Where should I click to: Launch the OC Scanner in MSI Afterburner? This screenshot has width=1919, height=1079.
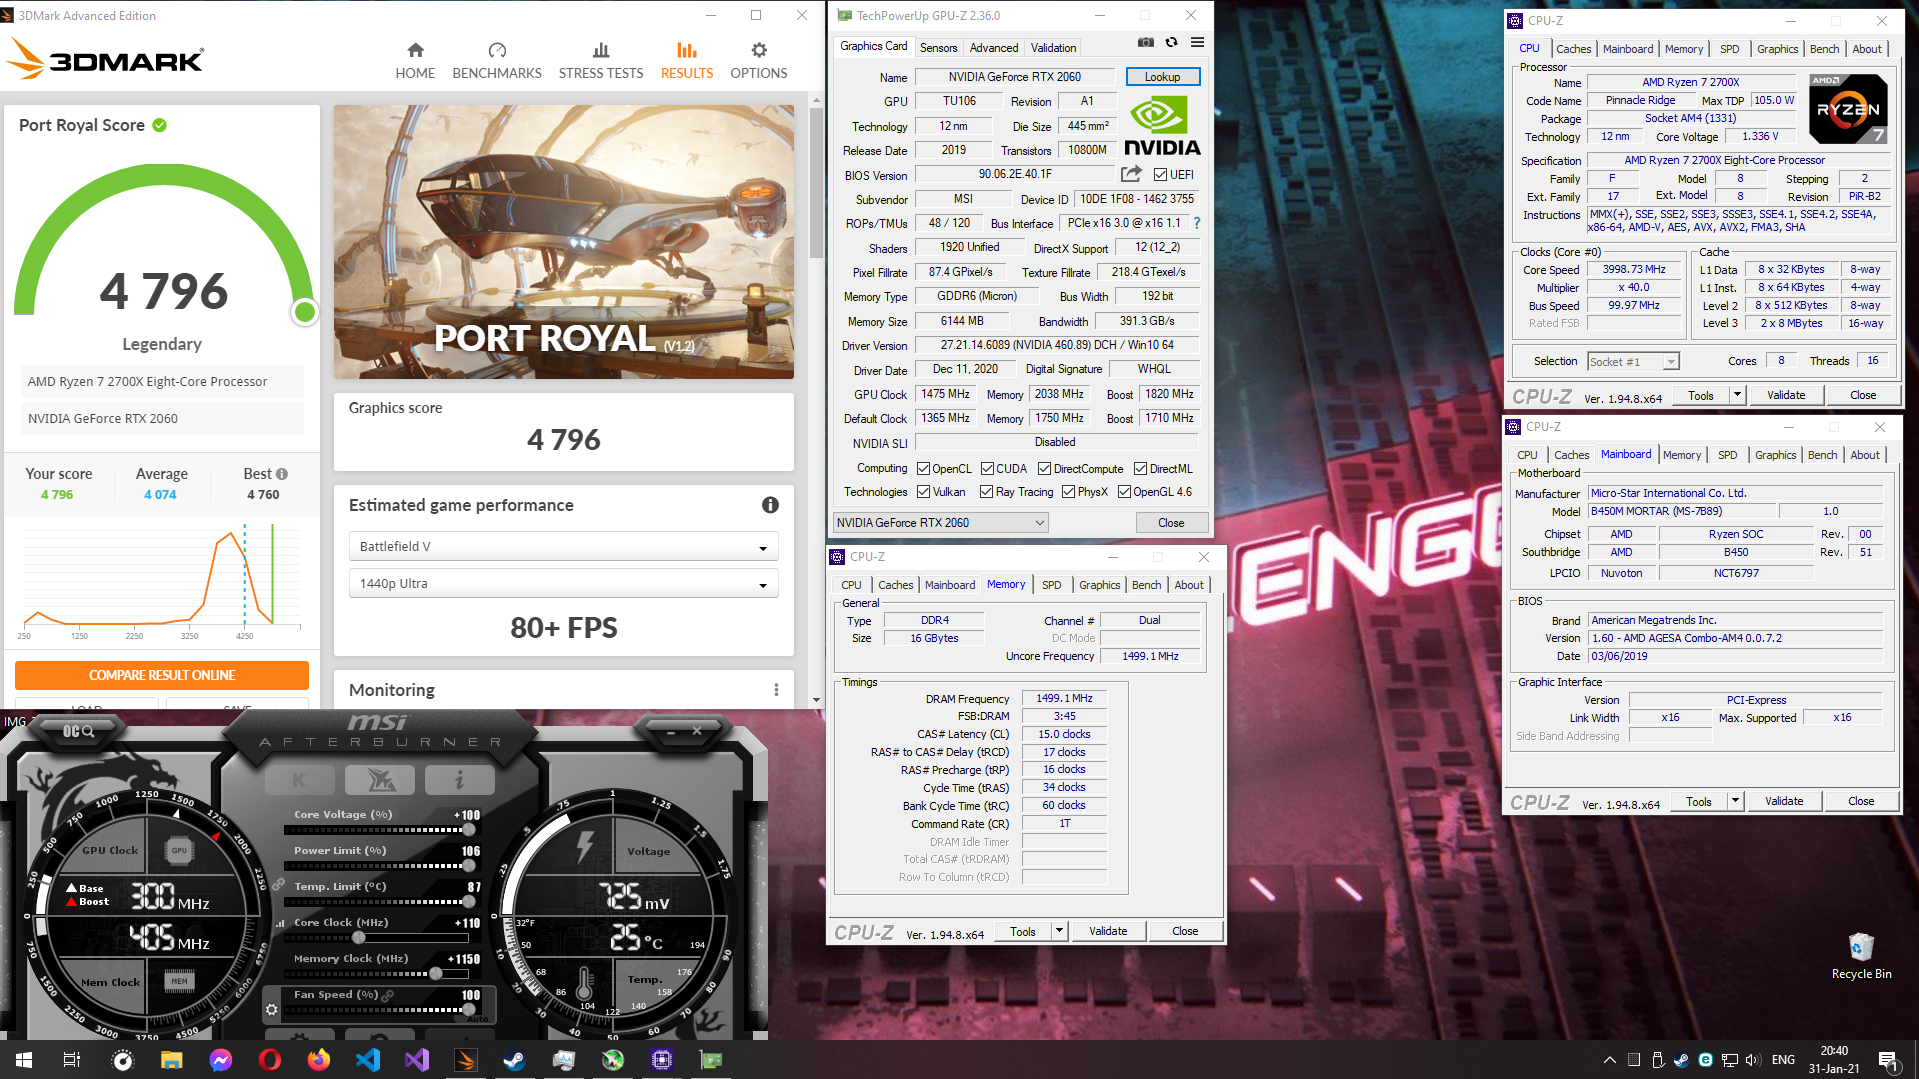78,731
